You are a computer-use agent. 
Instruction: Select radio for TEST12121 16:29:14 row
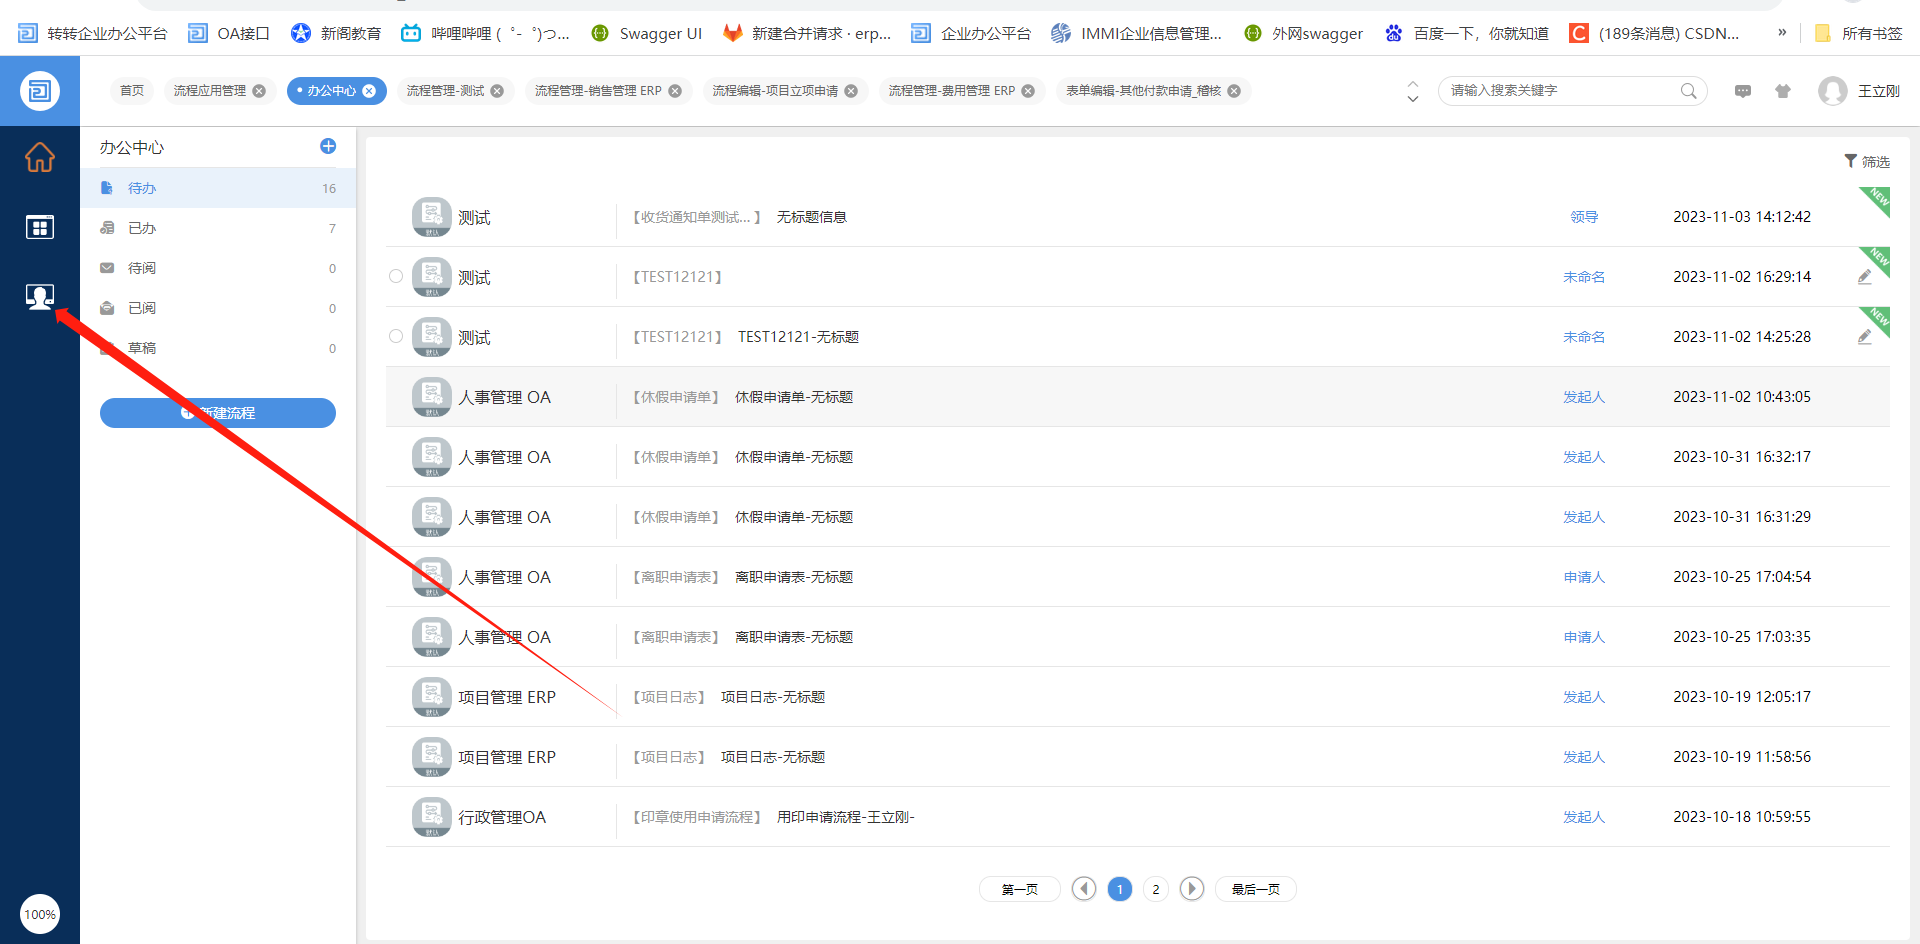pos(396,276)
